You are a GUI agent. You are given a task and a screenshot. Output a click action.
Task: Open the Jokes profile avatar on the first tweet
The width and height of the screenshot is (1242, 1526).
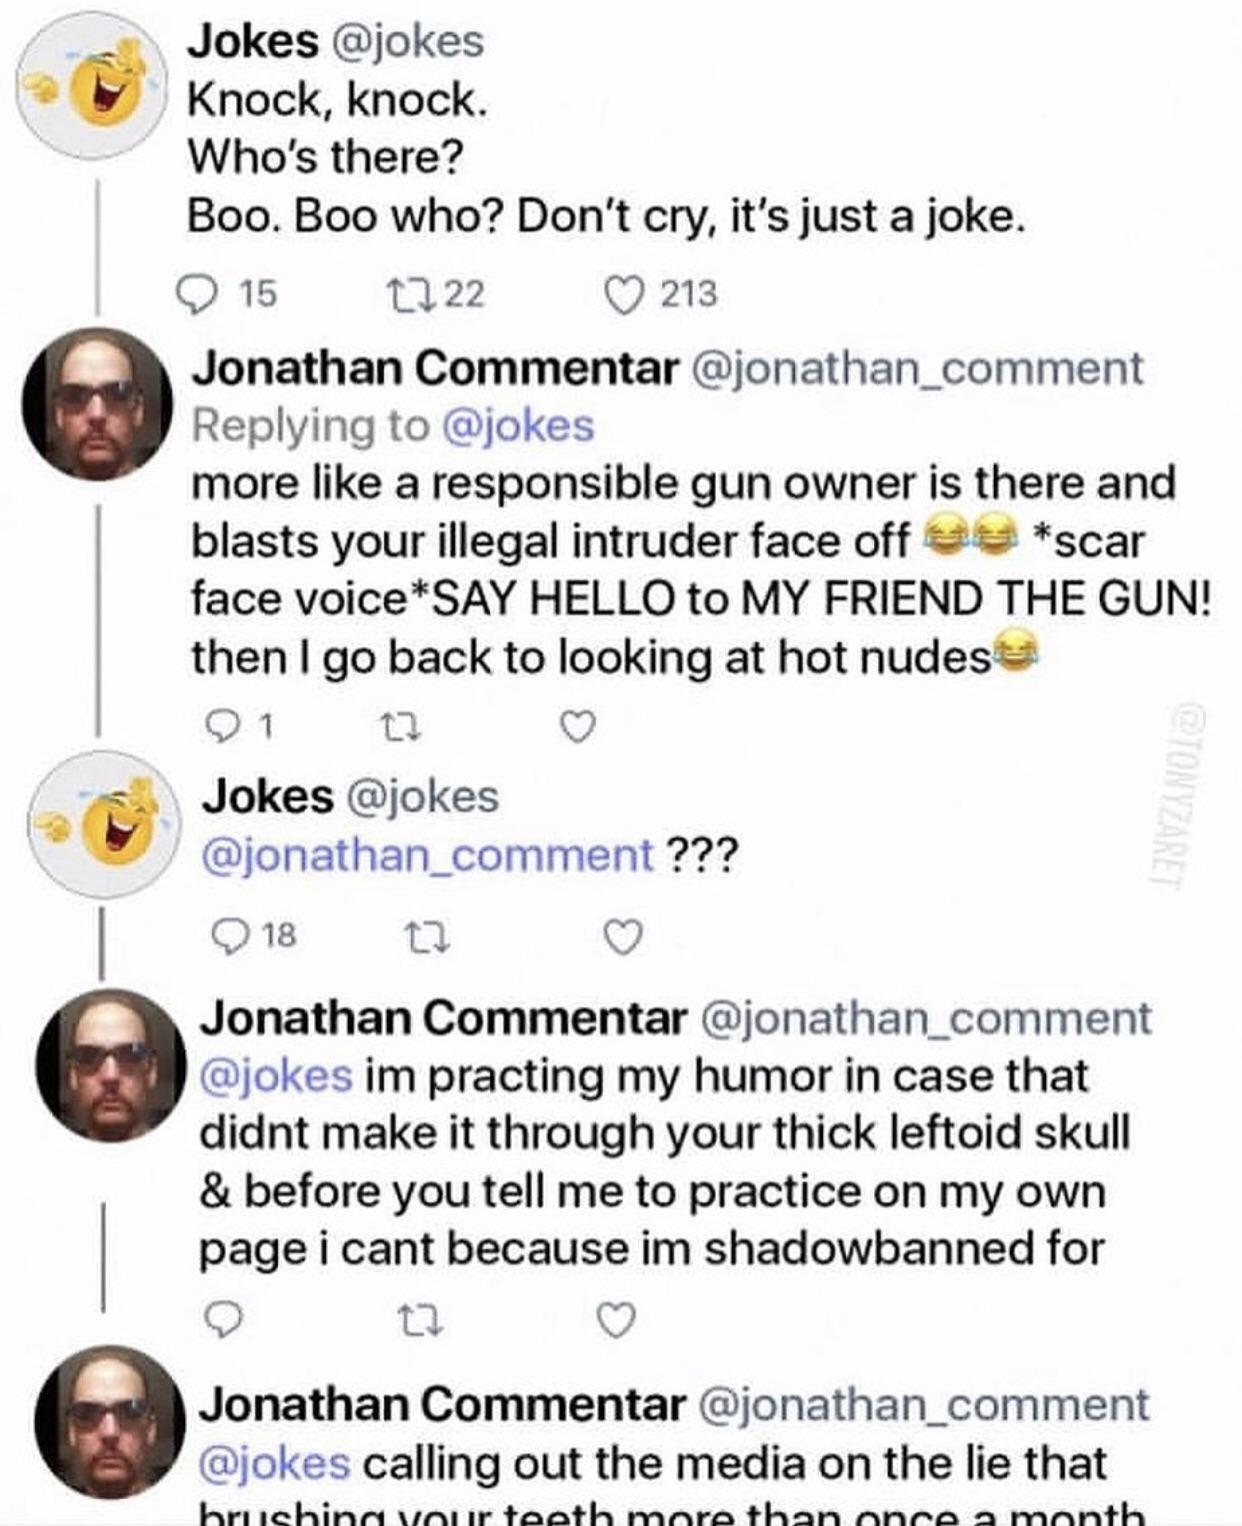(97, 86)
